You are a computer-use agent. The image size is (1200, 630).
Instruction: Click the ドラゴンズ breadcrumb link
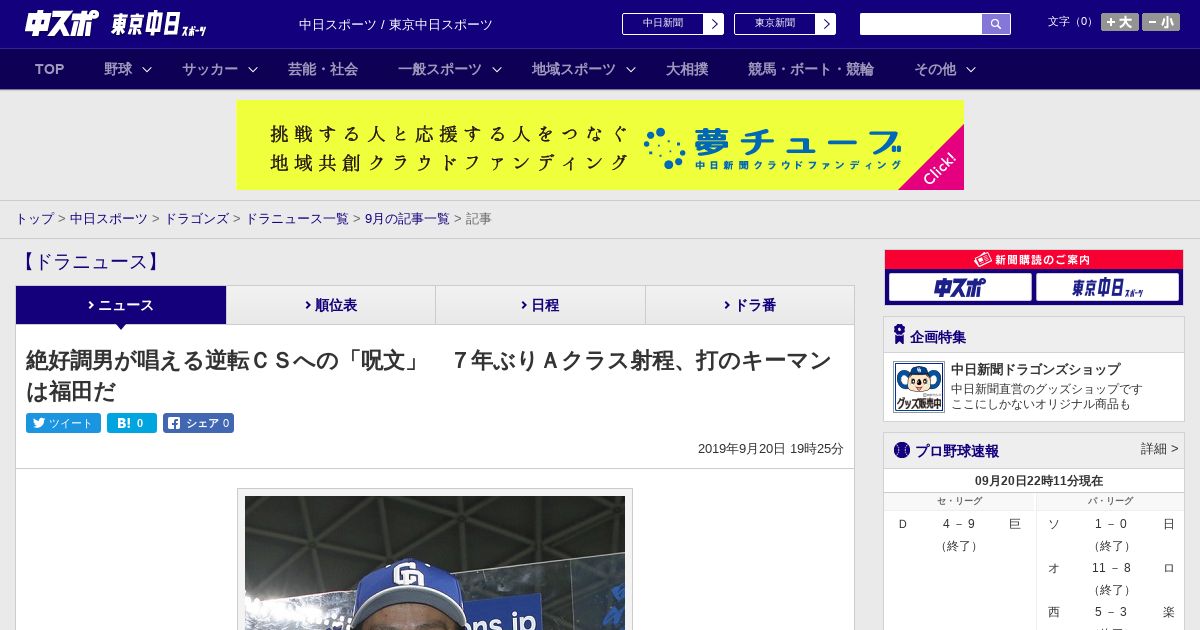(x=197, y=219)
